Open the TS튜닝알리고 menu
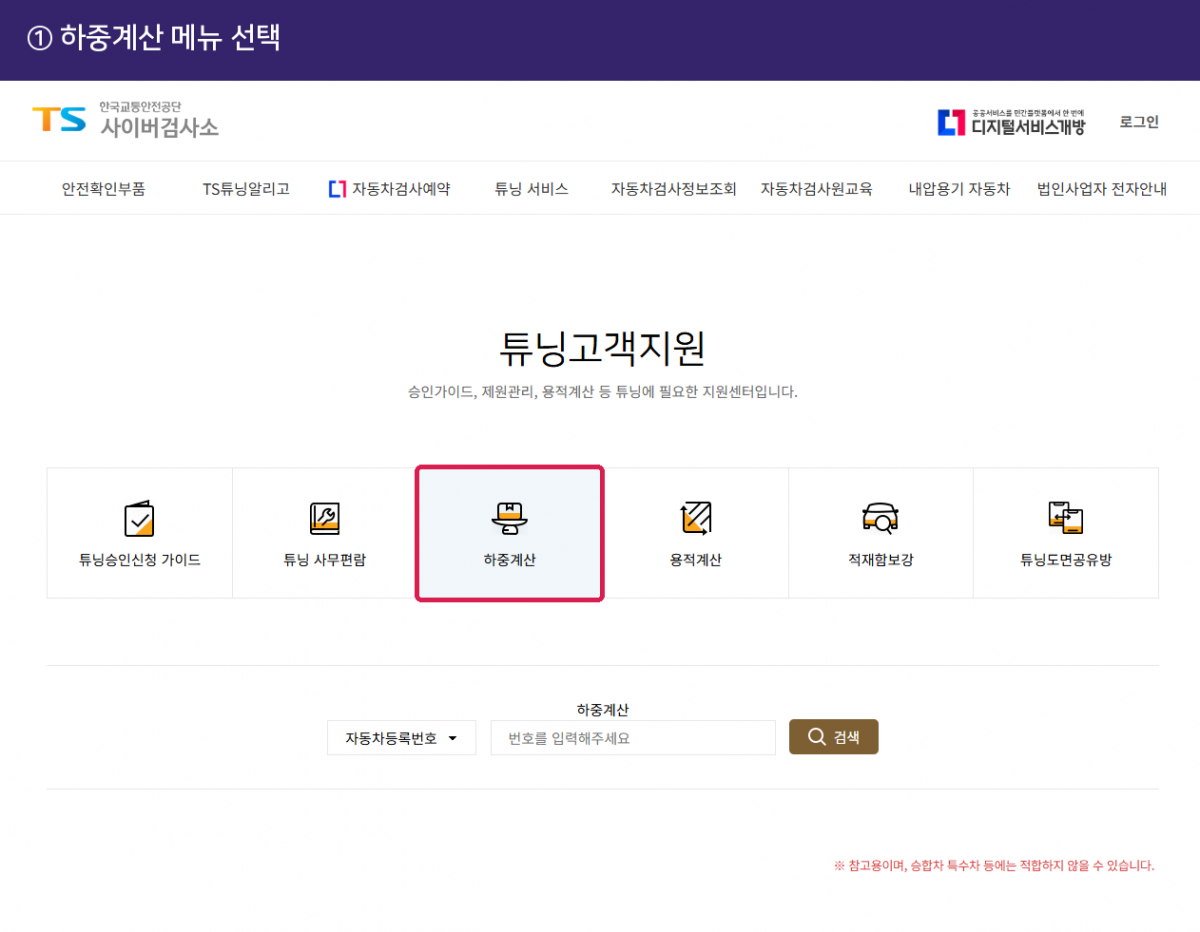This screenshot has width=1200, height=932. click(246, 189)
